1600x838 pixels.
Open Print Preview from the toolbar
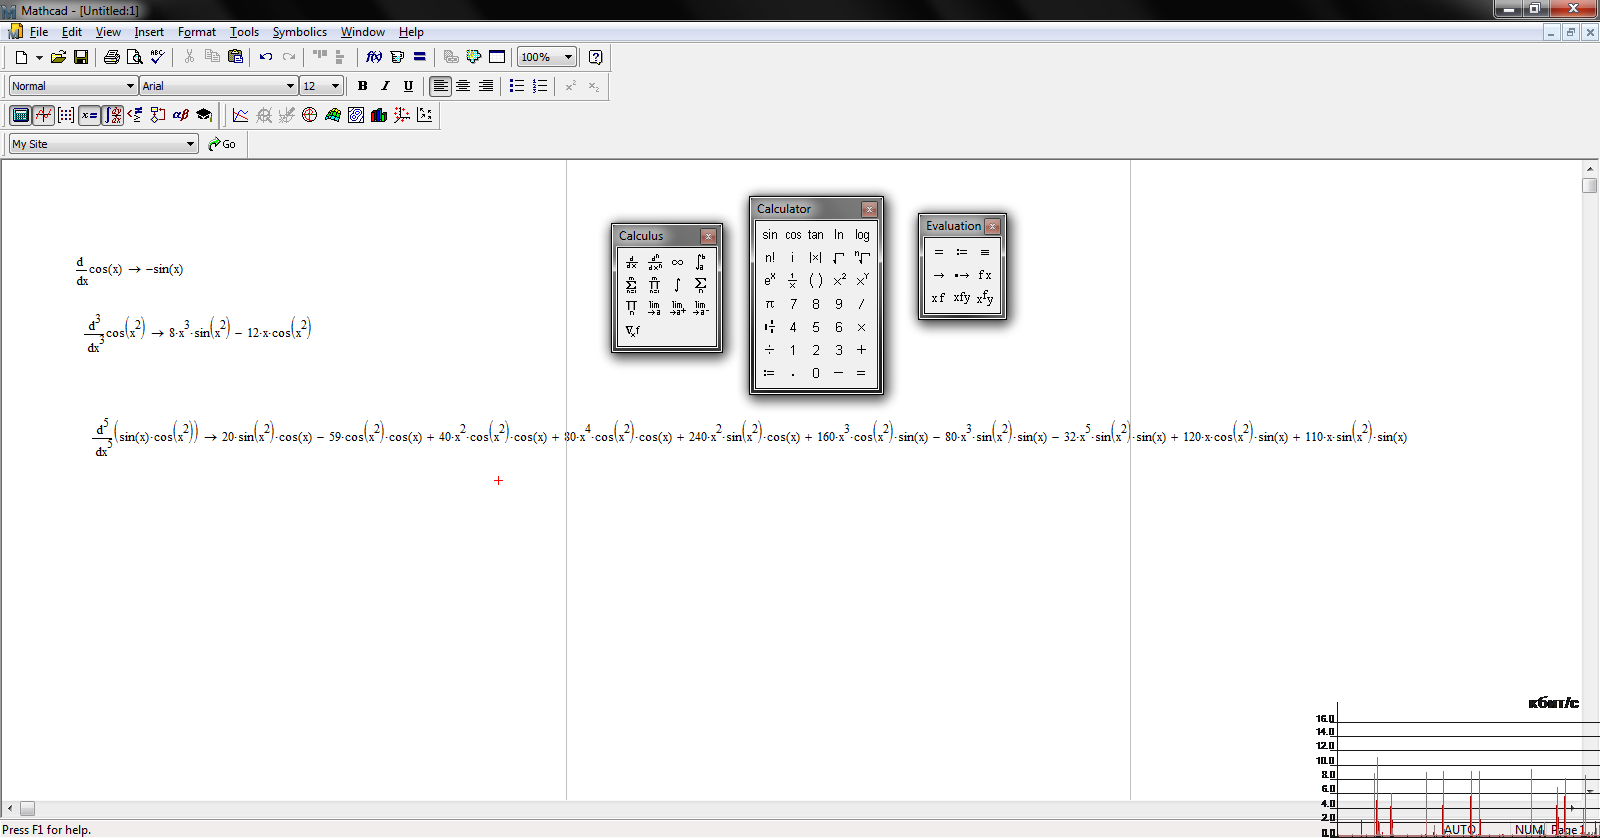tap(134, 57)
